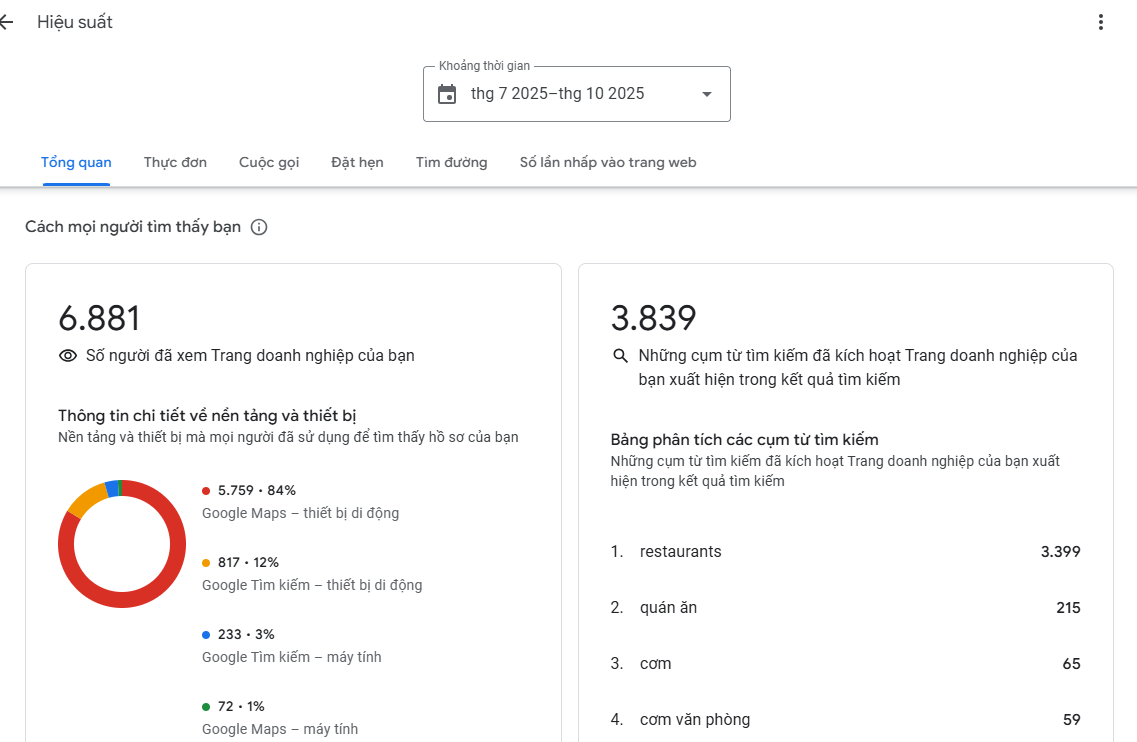This screenshot has width=1137, height=742.
Task: Click the orange Google Tìm kiếm mobile dot
Action: click(x=206, y=563)
